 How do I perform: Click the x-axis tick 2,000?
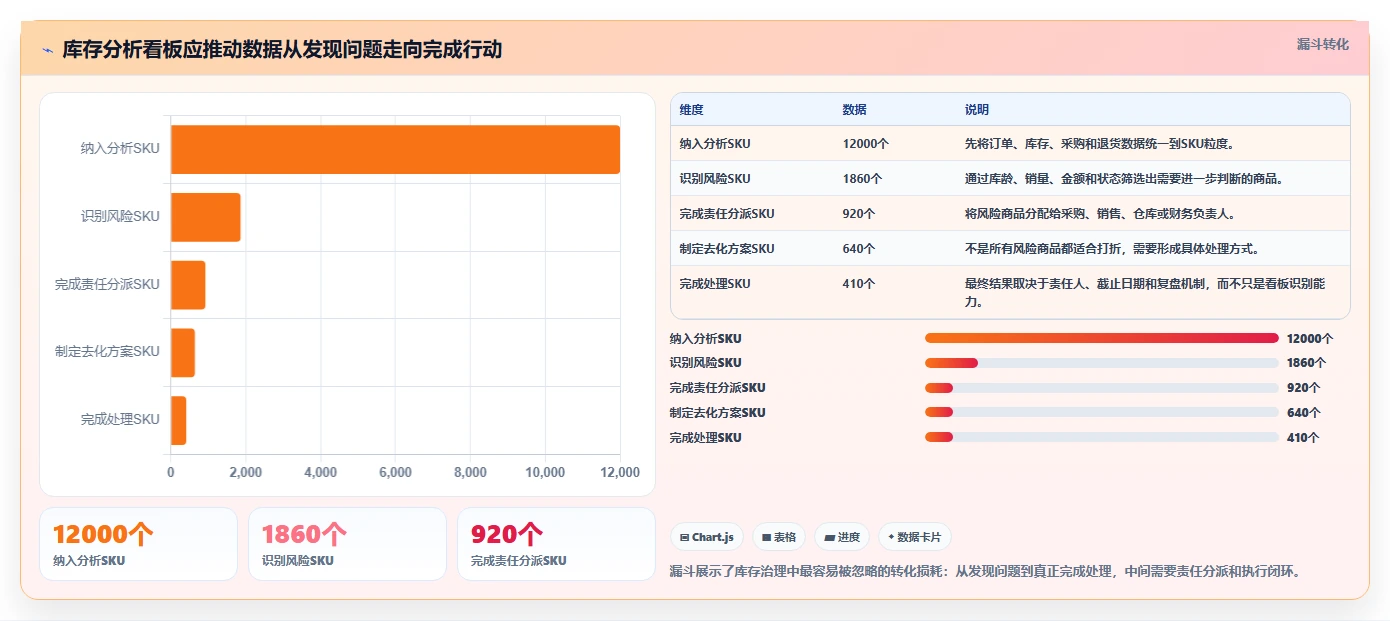[245, 472]
